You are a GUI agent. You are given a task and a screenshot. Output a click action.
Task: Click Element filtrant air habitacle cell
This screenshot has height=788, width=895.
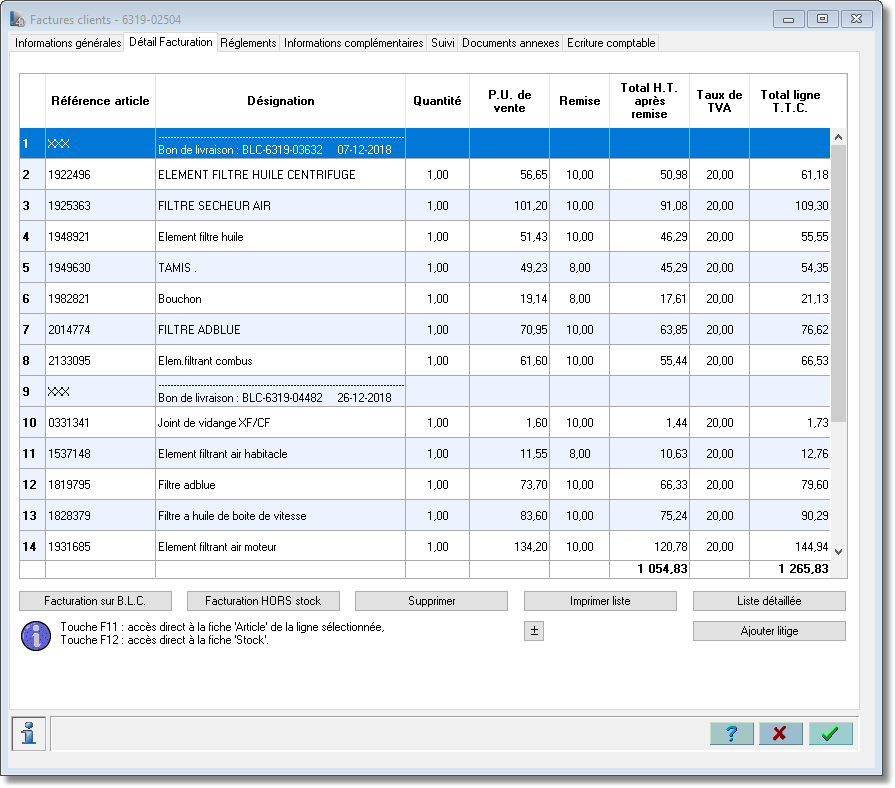[280, 454]
